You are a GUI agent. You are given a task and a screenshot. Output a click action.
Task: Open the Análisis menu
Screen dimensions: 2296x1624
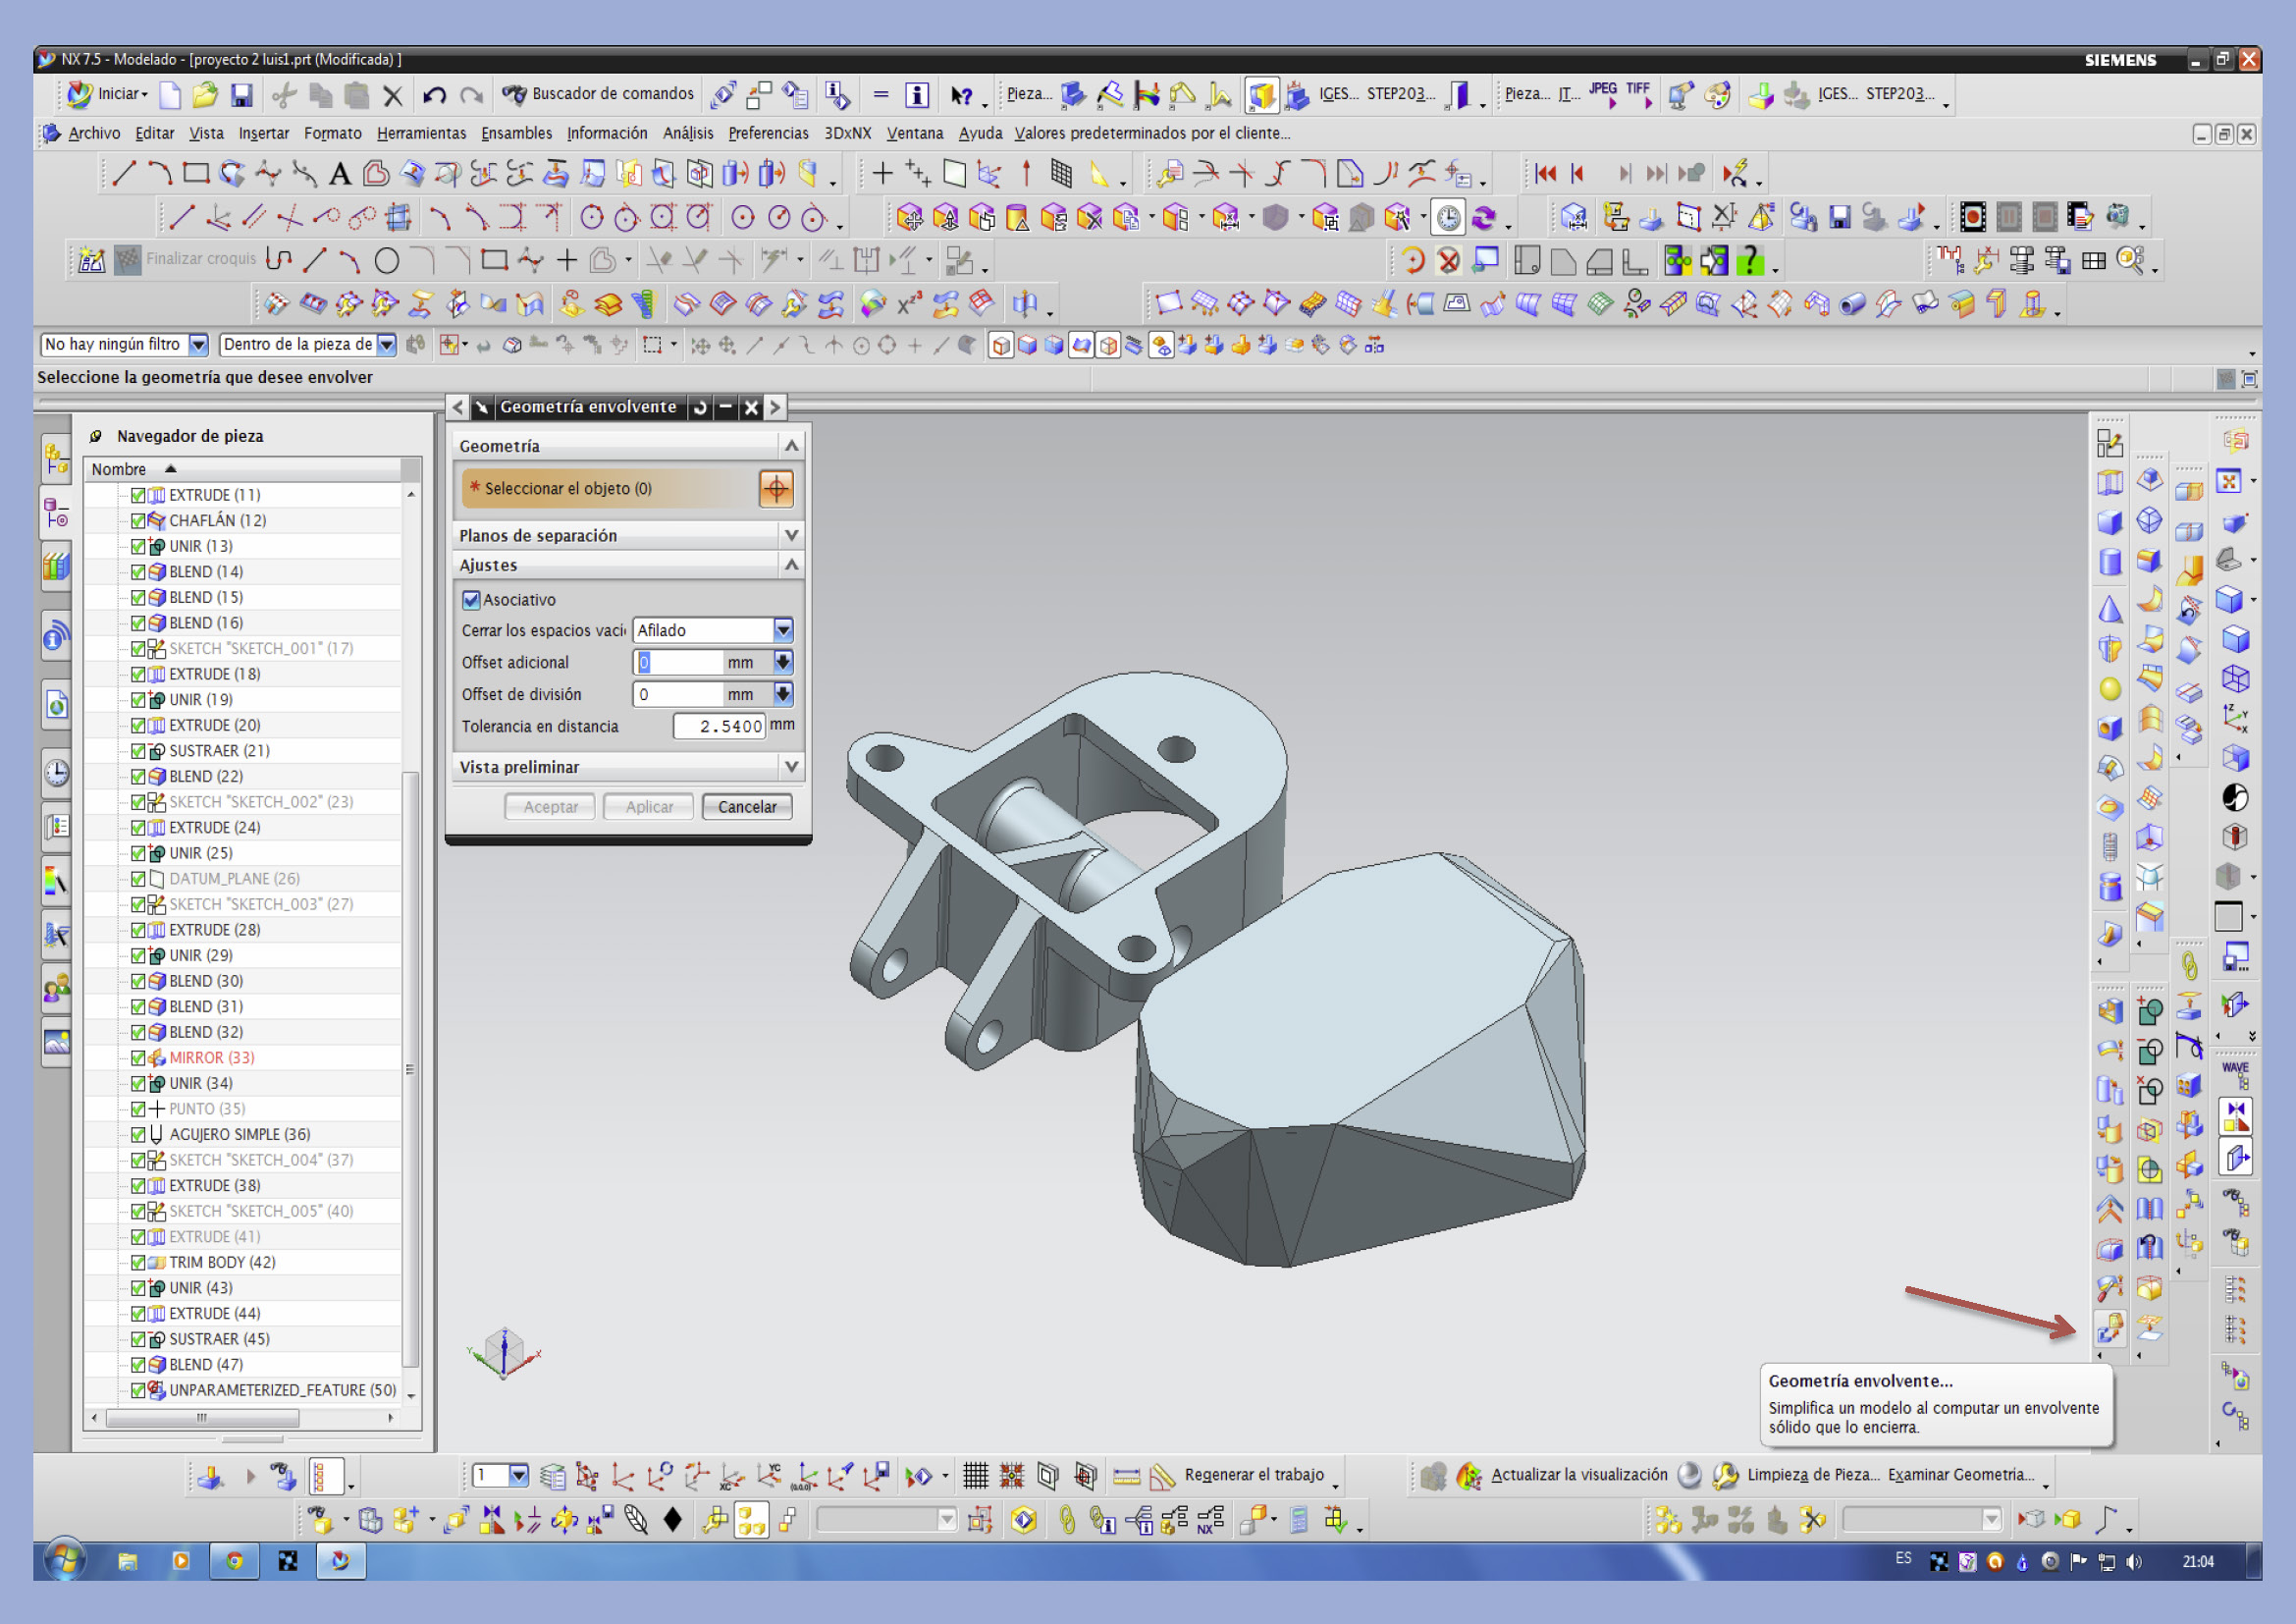(x=688, y=134)
